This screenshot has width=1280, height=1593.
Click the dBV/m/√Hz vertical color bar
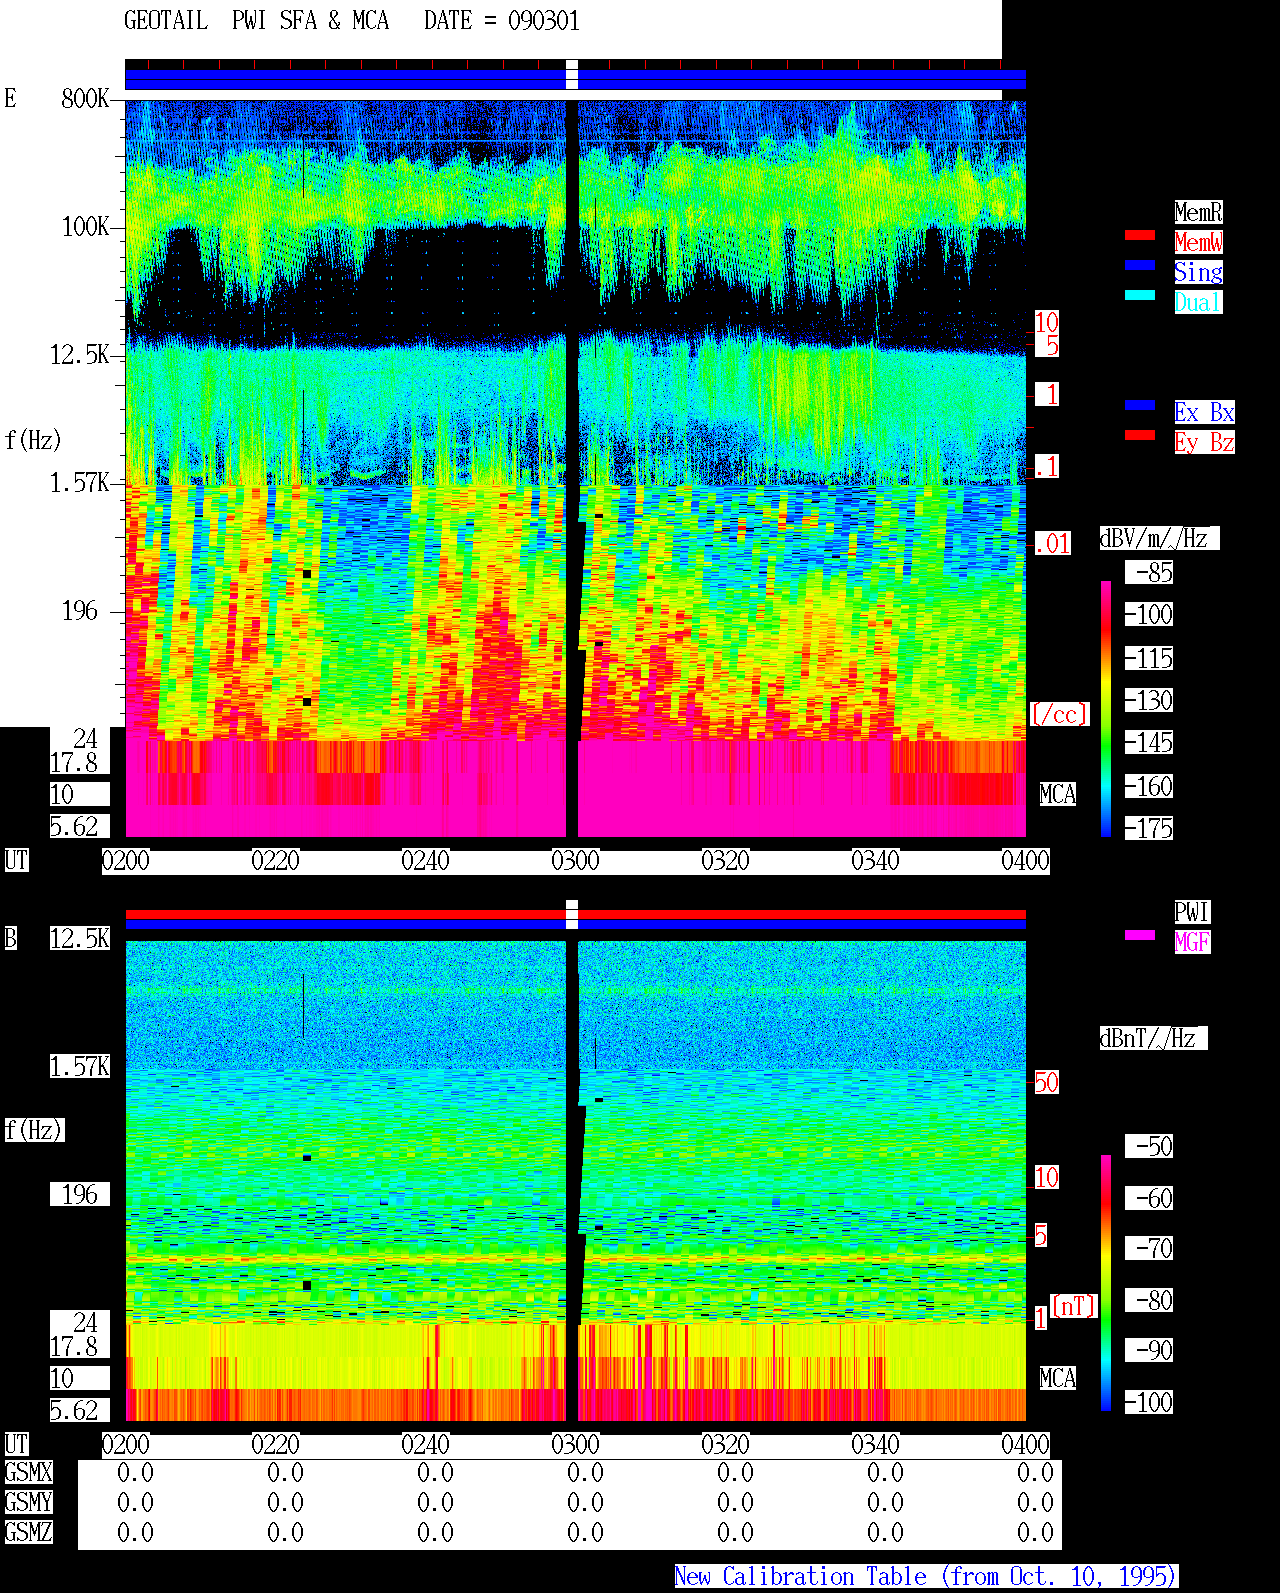coord(1106,708)
